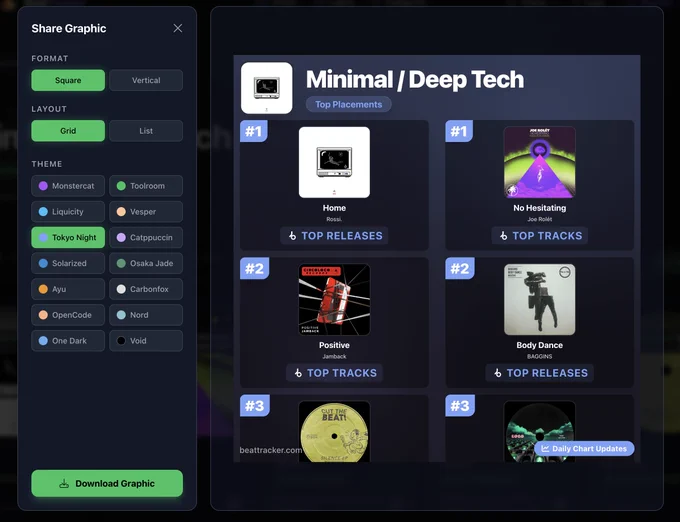Click the Joe Rolét artist name
This screenshot has height=522, width=680.
pyautogui.click(x=539, y=219)
